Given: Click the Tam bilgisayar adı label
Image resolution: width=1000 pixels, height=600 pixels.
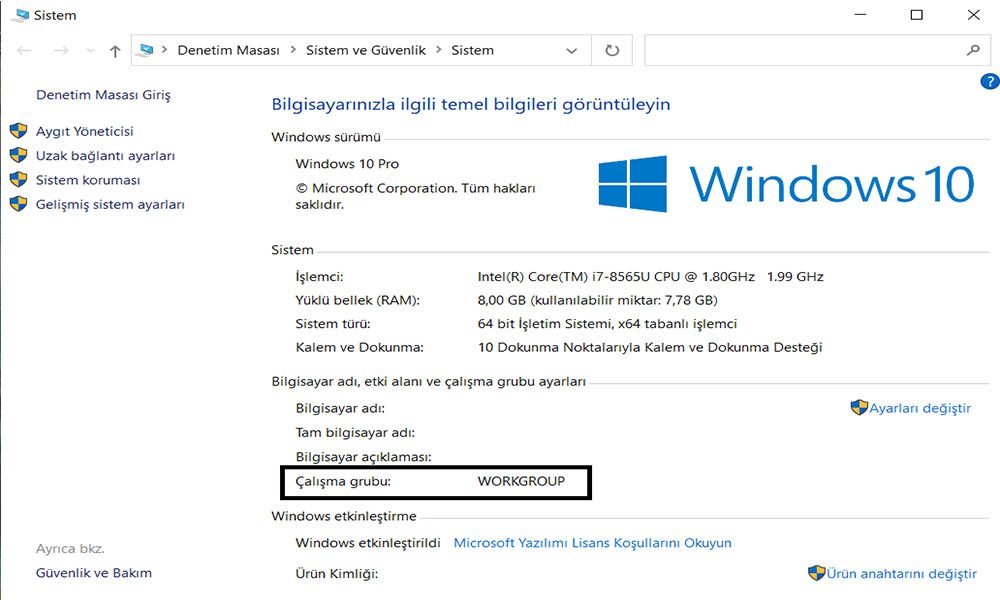Looking at the screenshot, I should coord(355,432).
